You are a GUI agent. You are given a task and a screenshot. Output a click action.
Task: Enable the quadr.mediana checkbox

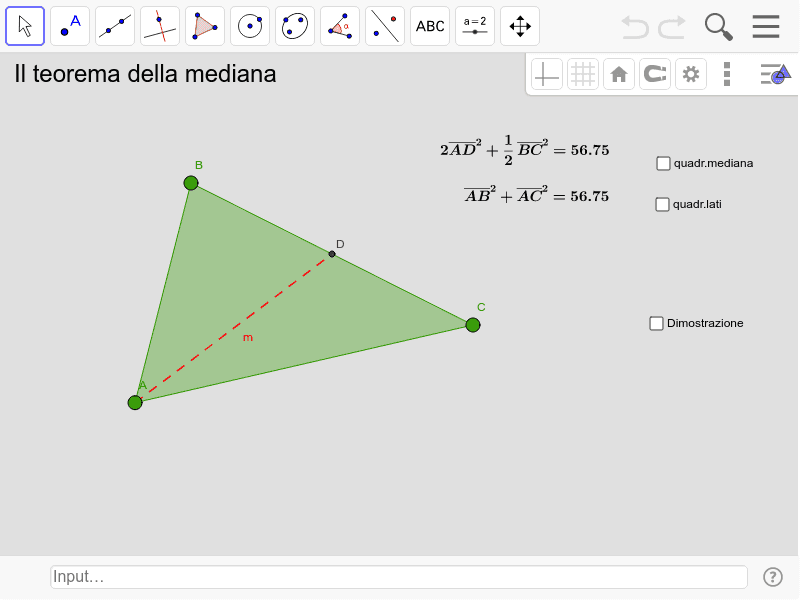(663, 163)
